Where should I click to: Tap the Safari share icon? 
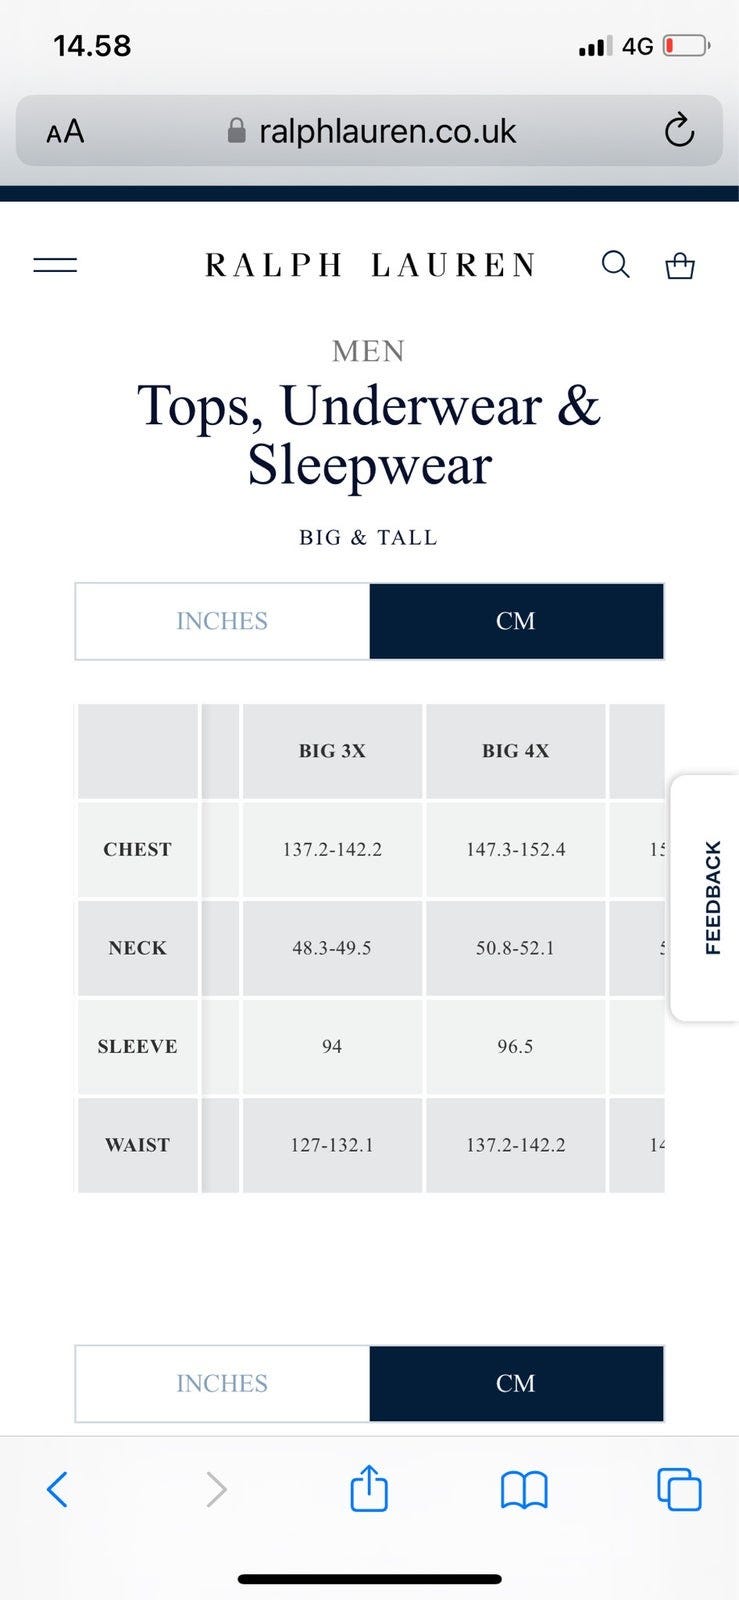point(369,1489)
